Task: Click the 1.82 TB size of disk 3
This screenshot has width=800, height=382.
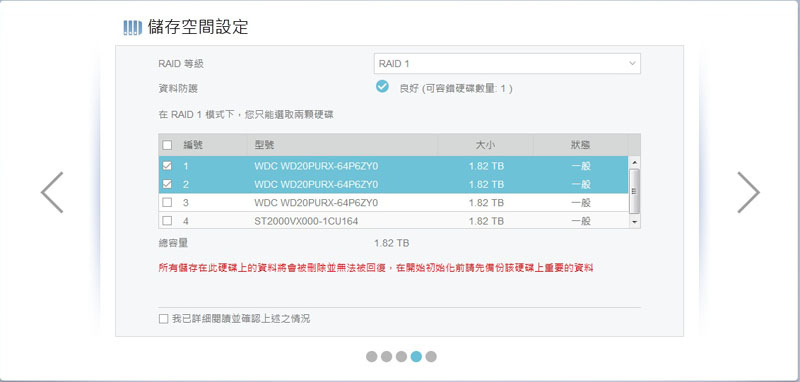Action: click(x=486, y=202)
